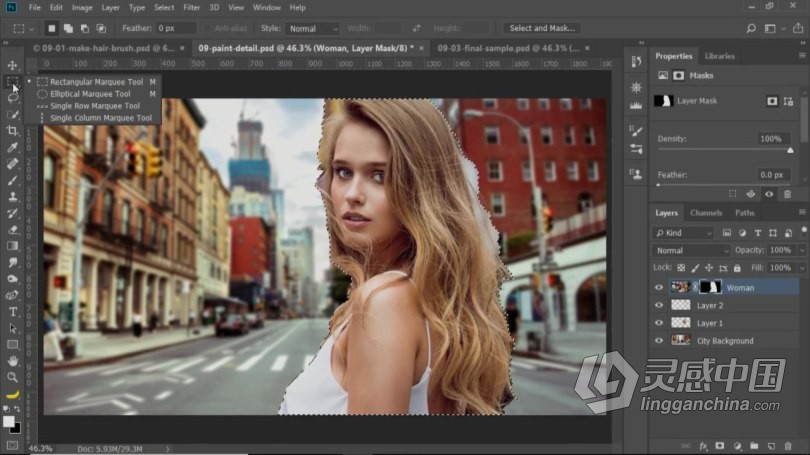Select the Rectangle shape tool
Viewport: 810px width, 455px height.
tap(12, 344)
